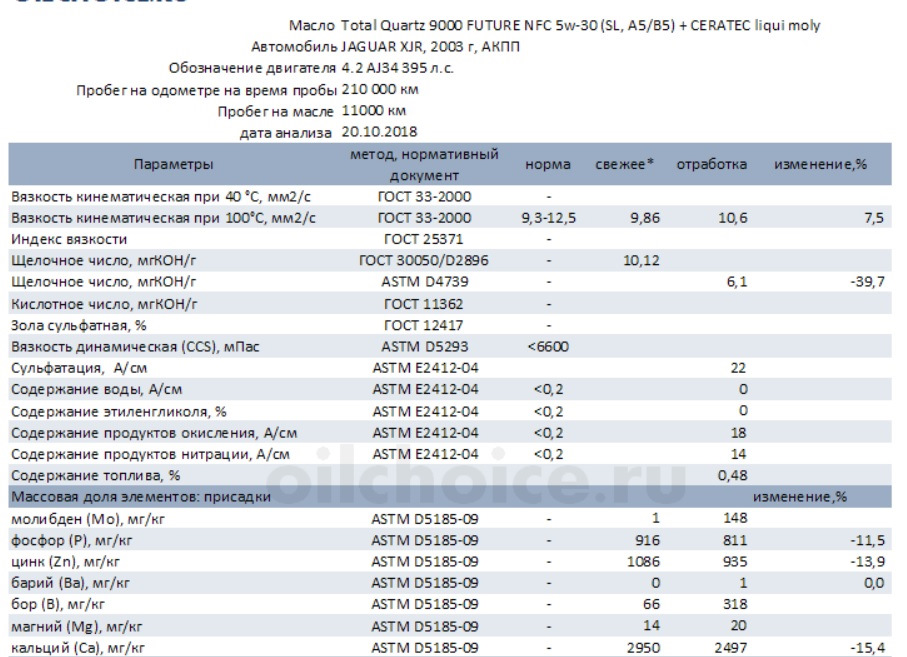This screenshot has height=657, width=907.
Task: Click 'магний (Mg), мг/кг' row label
Action: (77, 626)
